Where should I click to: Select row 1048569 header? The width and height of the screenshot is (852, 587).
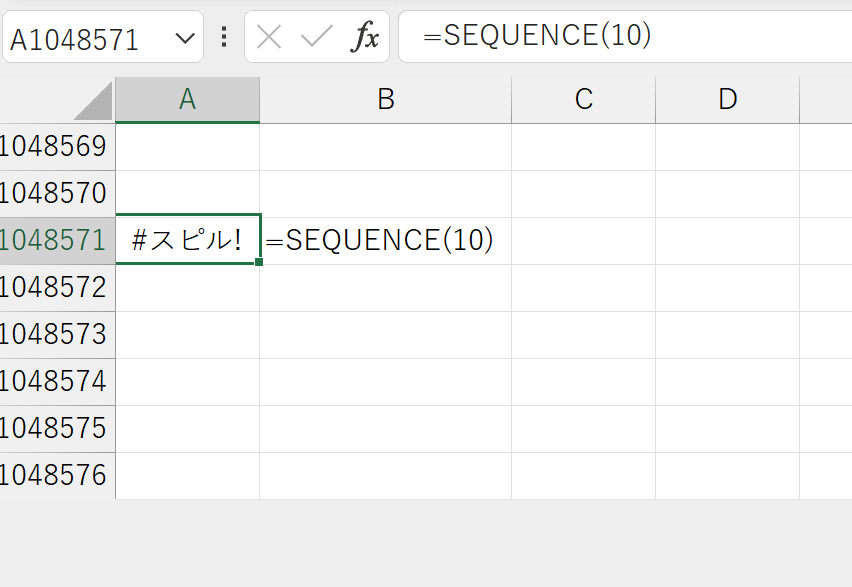tap(57, 147)
